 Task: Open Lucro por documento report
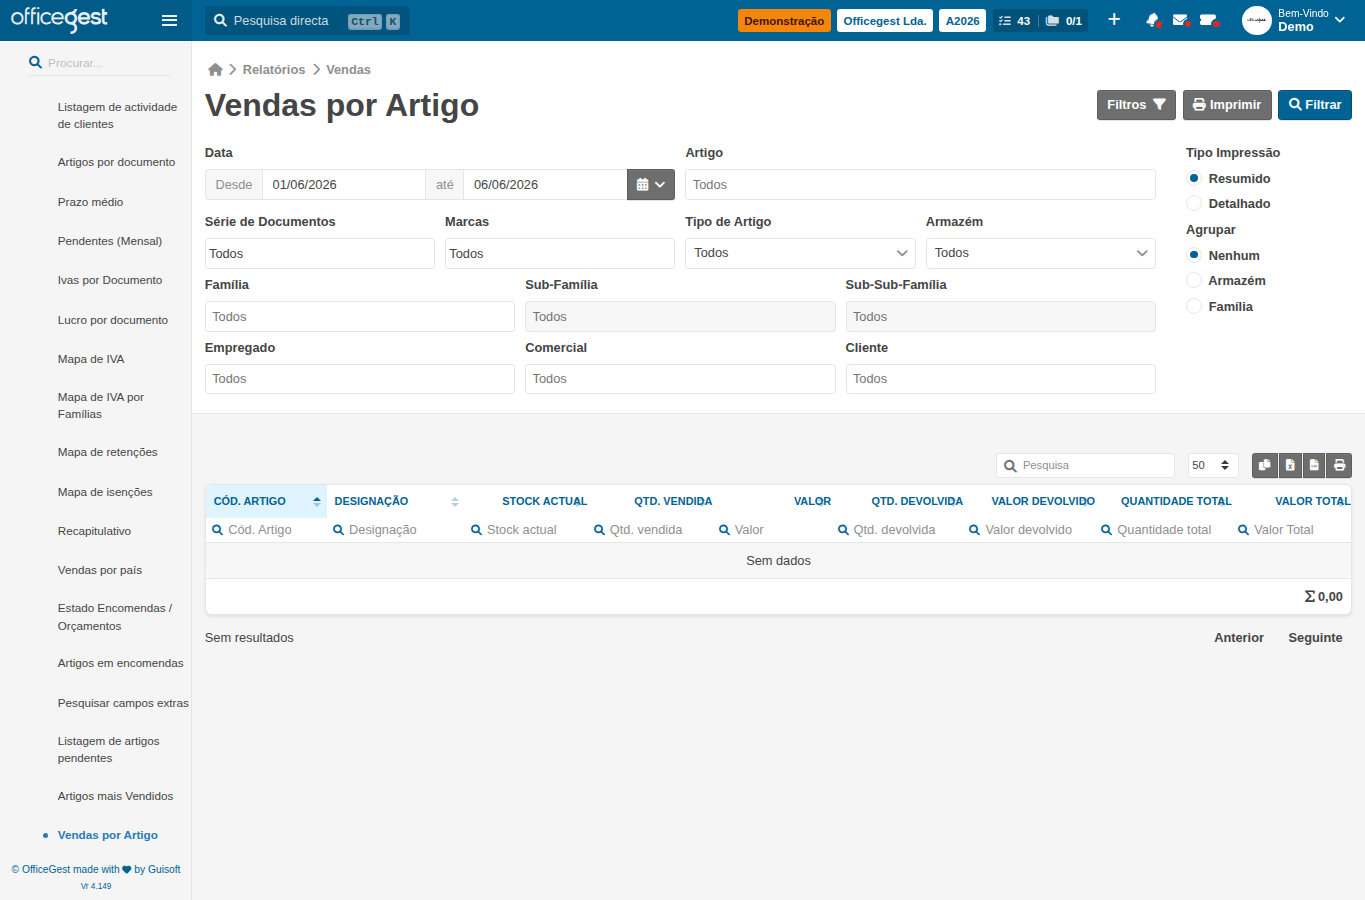113,320
